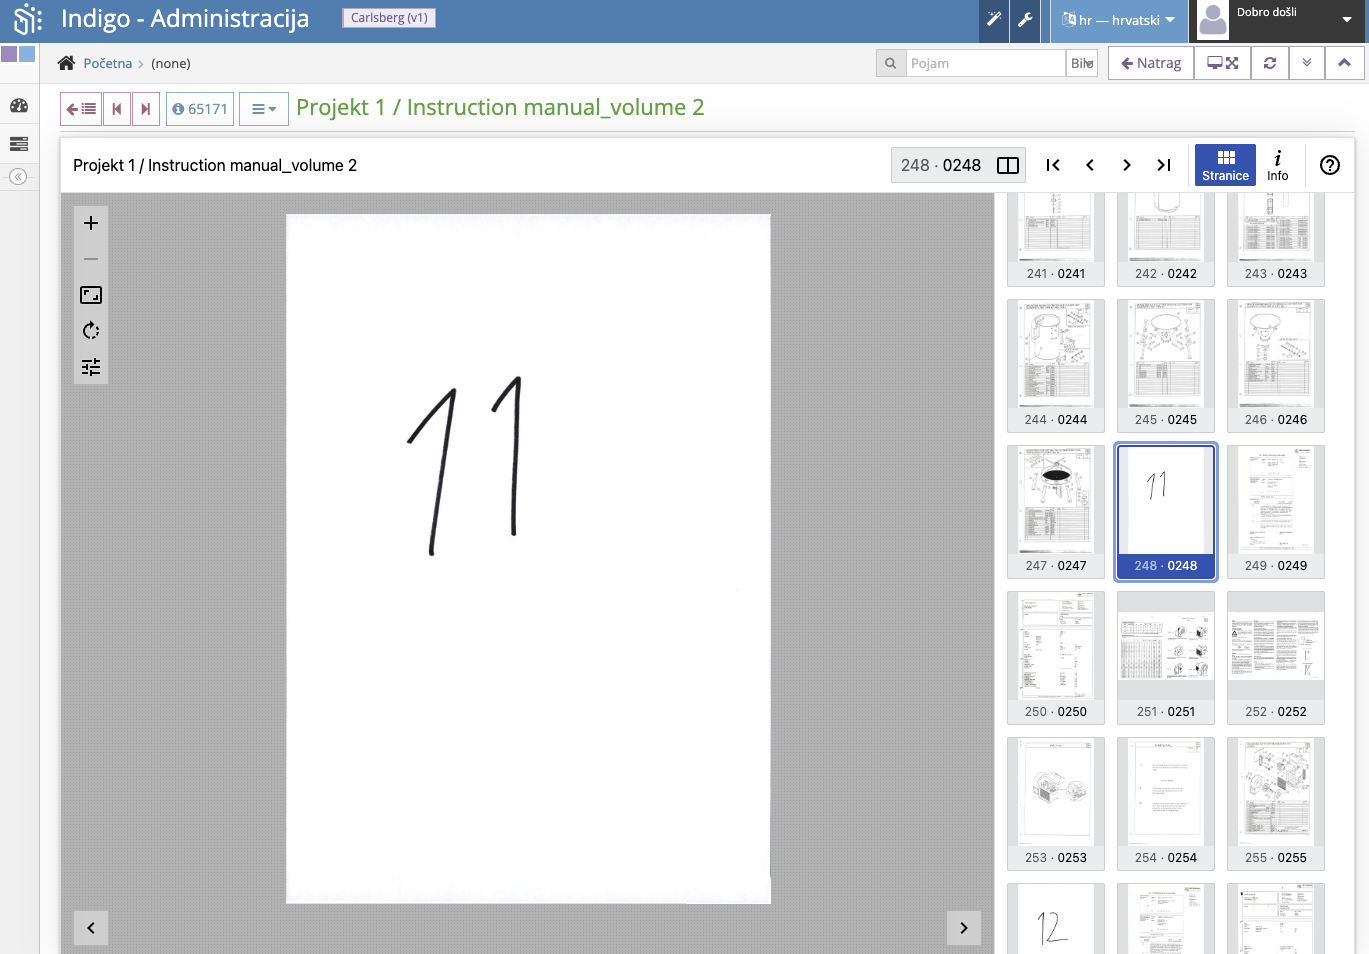Go to previous page in viewer toolbar

(x=1090, y=165)
